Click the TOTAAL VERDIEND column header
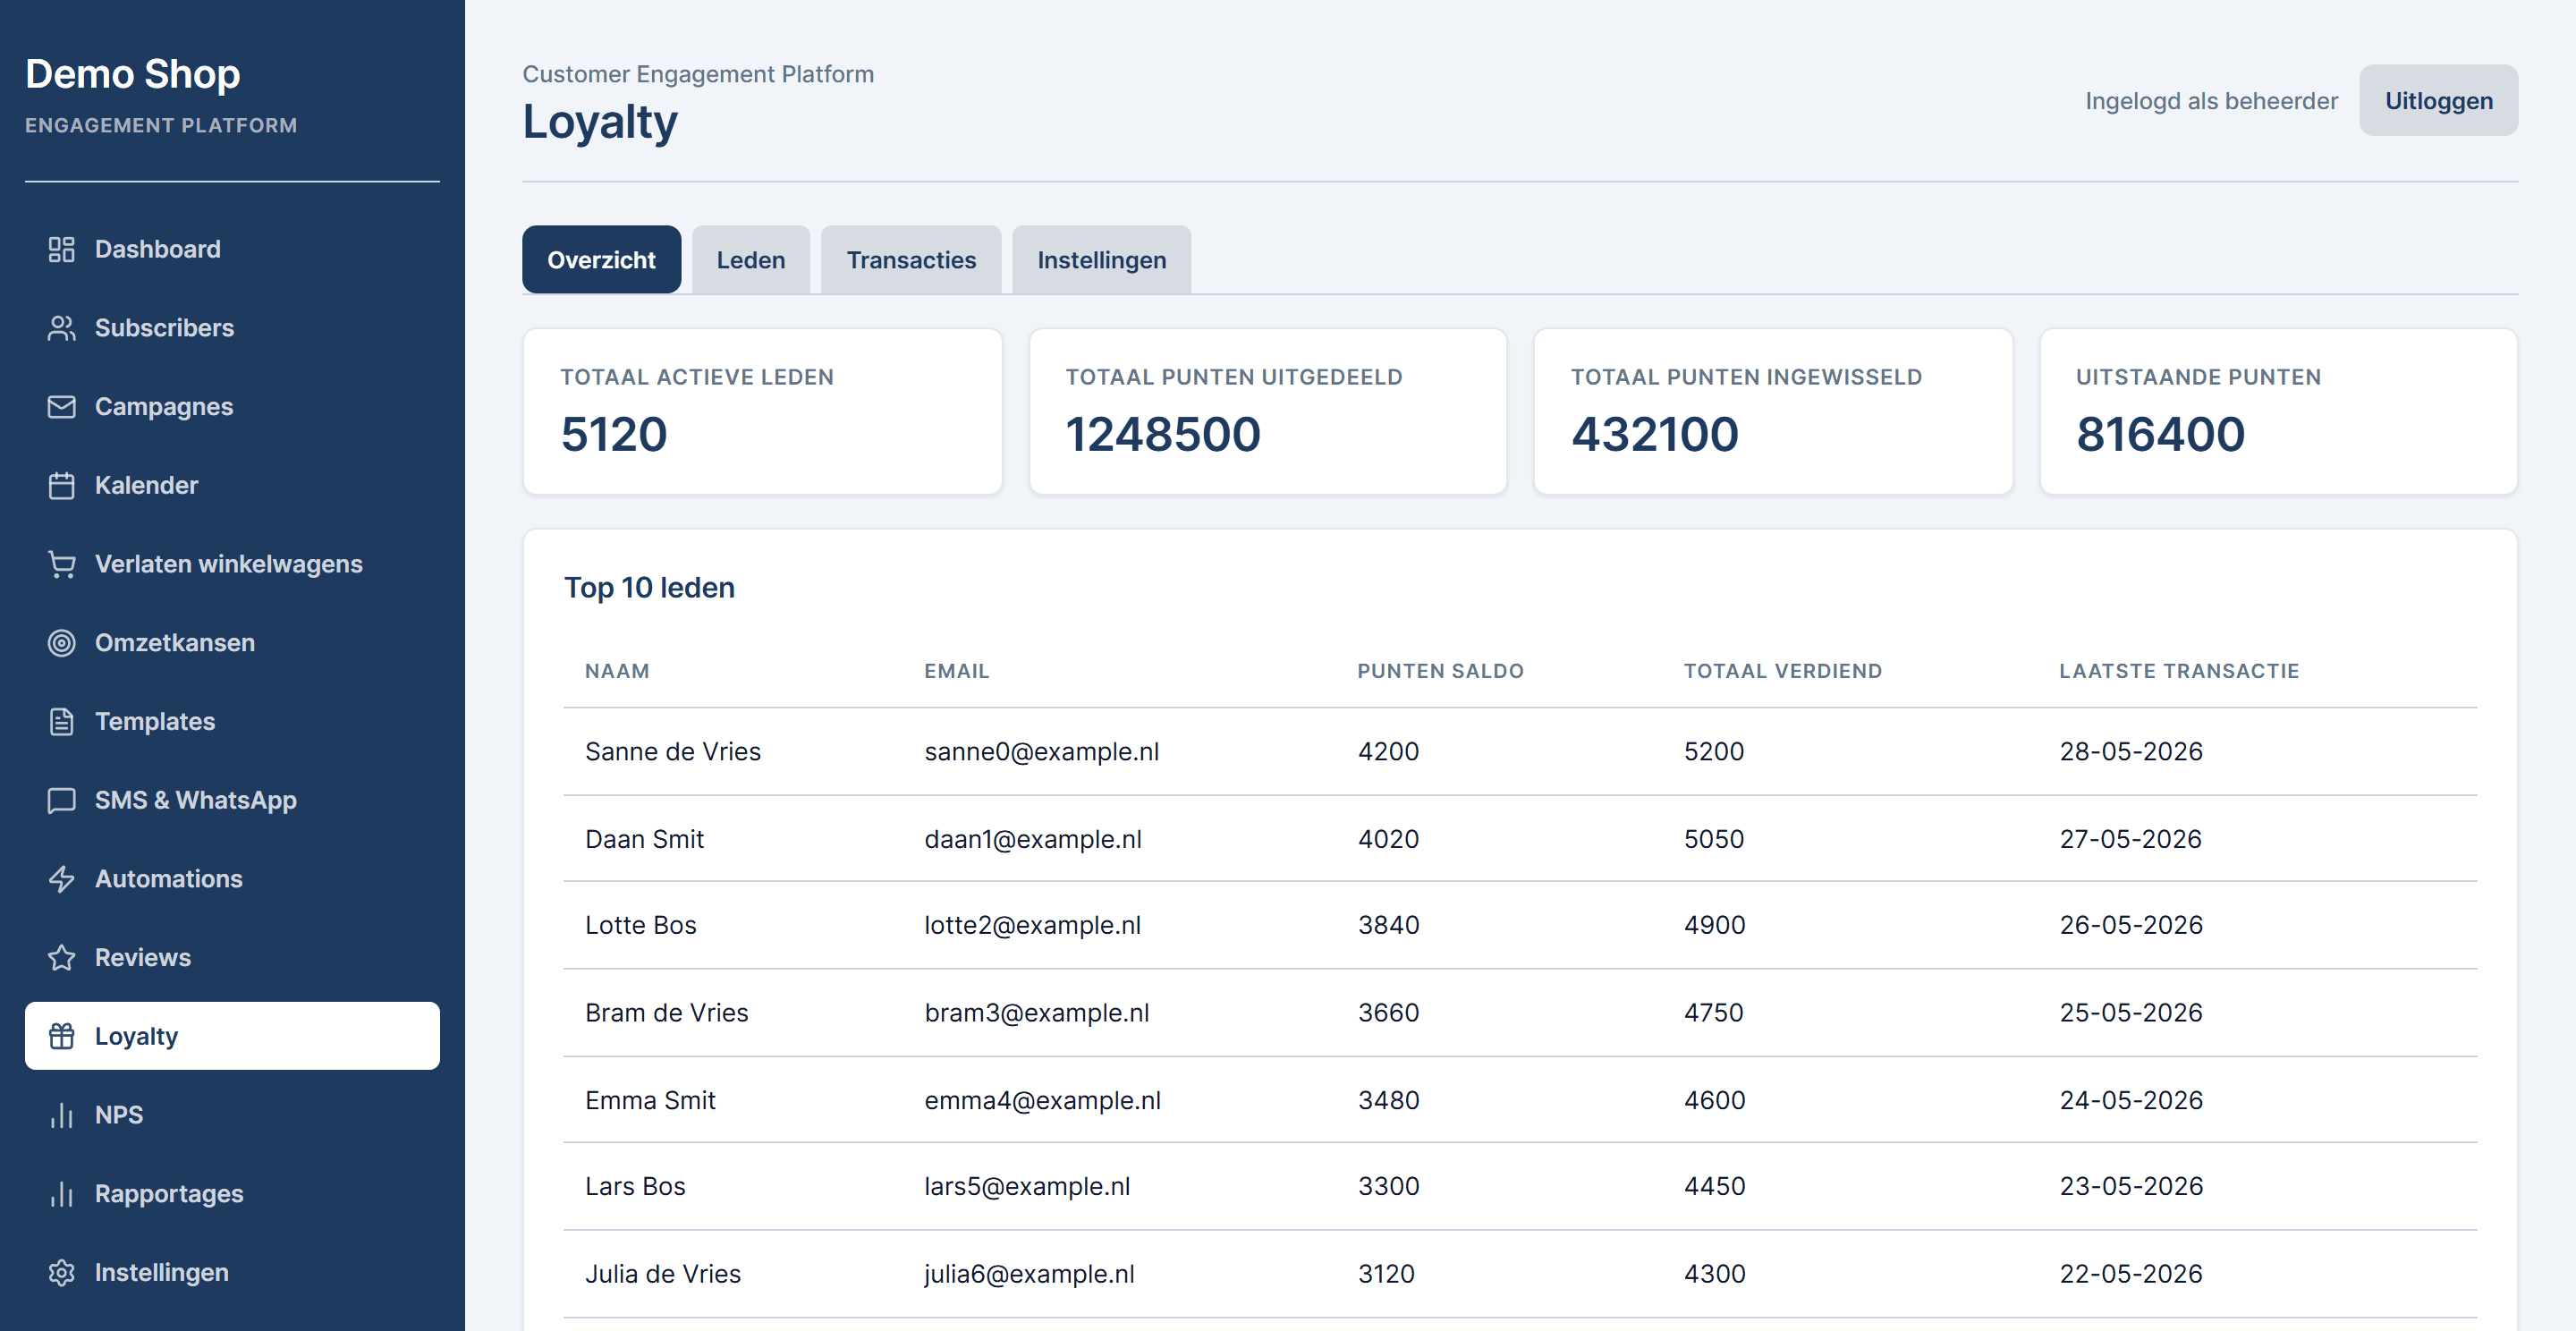 [x=1782, y=671]
